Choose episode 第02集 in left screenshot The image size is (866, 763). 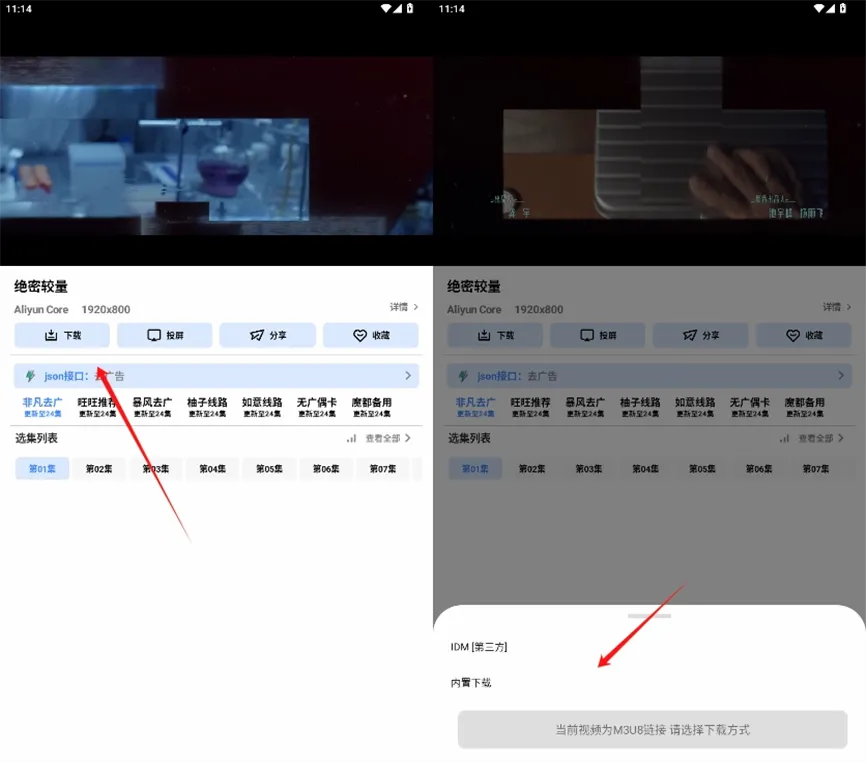[x=99, y=469]
